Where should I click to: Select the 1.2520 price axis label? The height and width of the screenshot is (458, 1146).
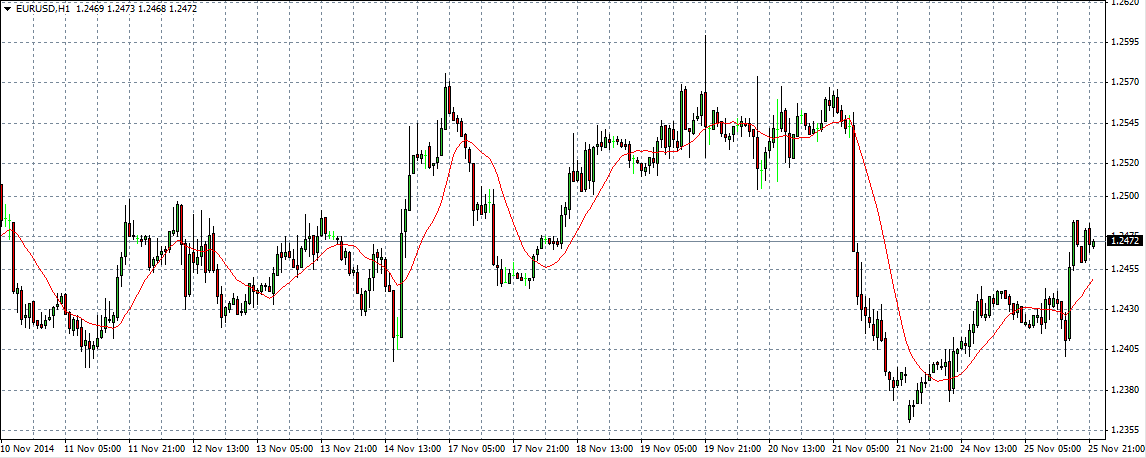point(1125,162)
